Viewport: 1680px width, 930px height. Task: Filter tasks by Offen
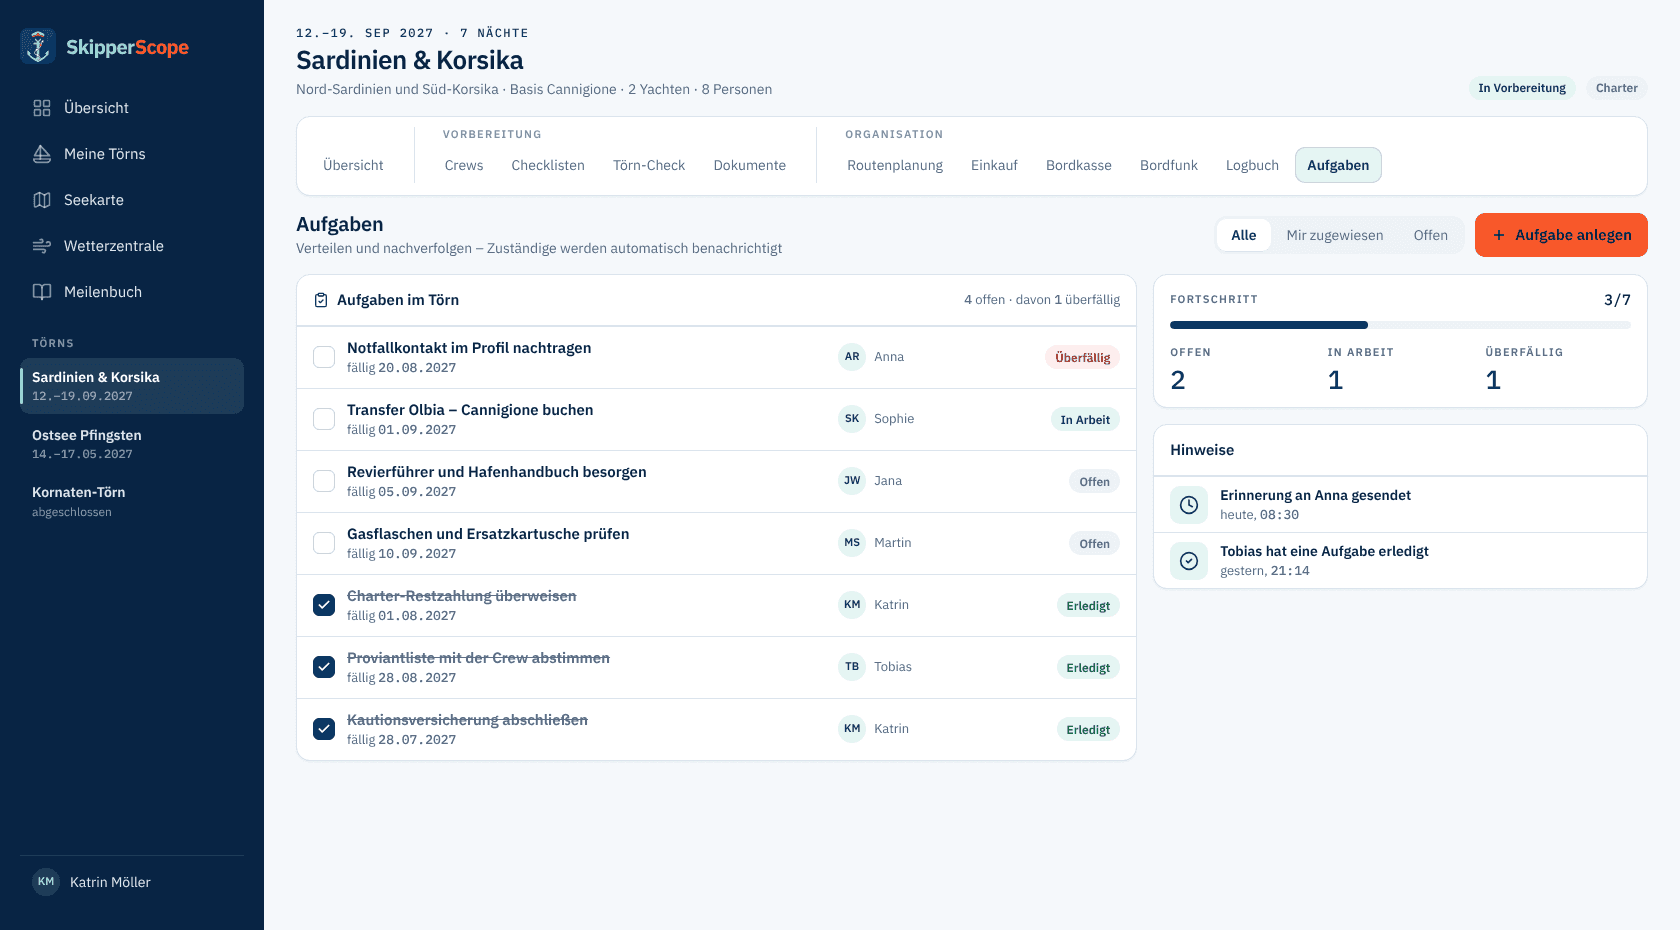click(x=1430, y=235)
